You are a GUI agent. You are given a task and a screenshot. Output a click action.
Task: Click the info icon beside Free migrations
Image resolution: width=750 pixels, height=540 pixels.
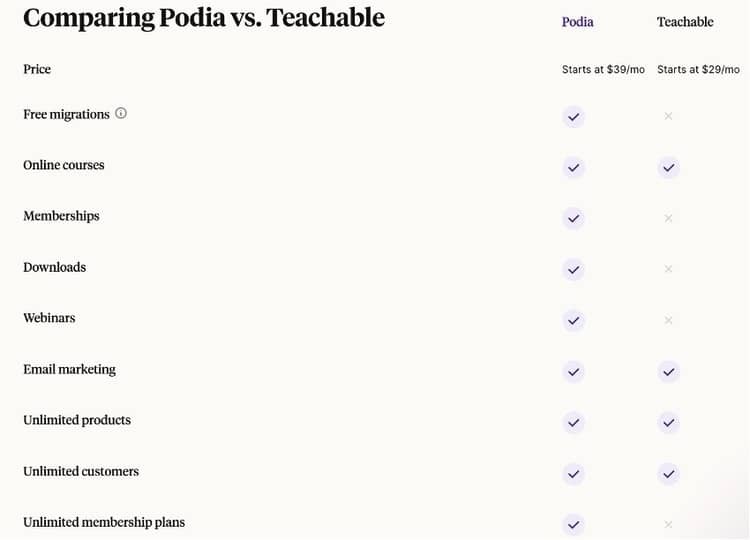click(x=121, y=114)
